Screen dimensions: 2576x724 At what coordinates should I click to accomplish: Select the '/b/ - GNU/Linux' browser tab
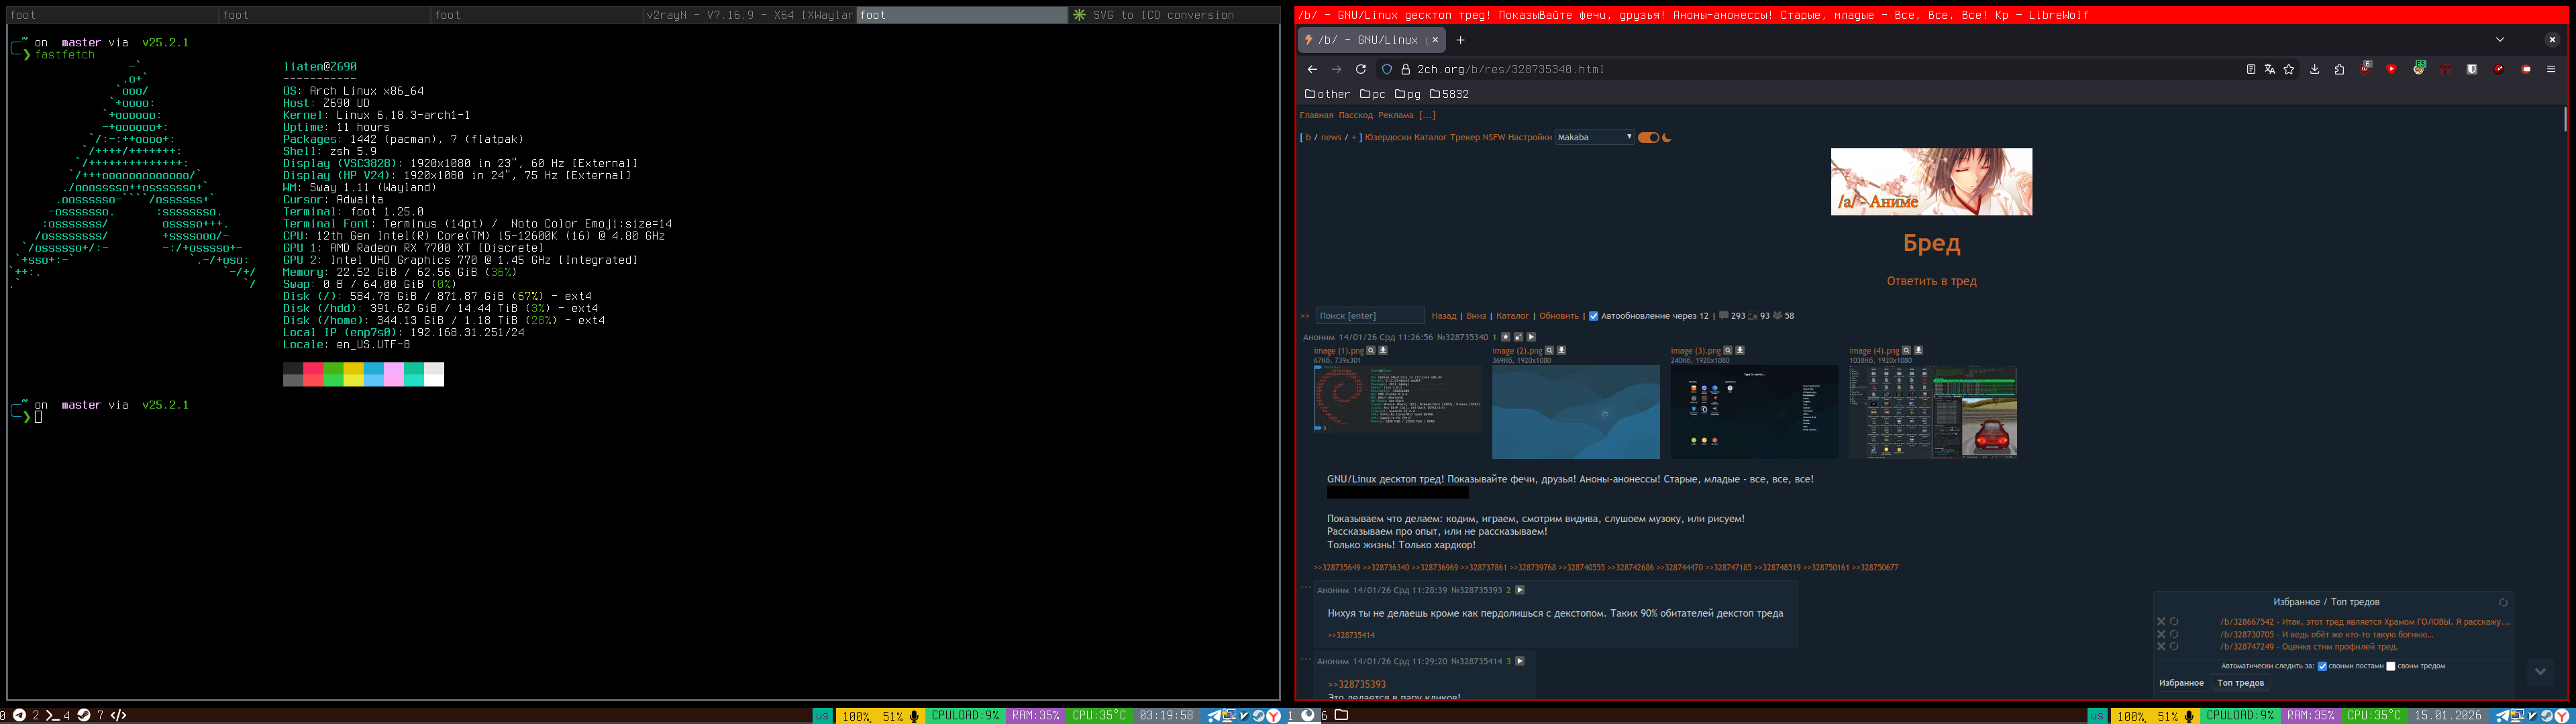click(1372, 40)
